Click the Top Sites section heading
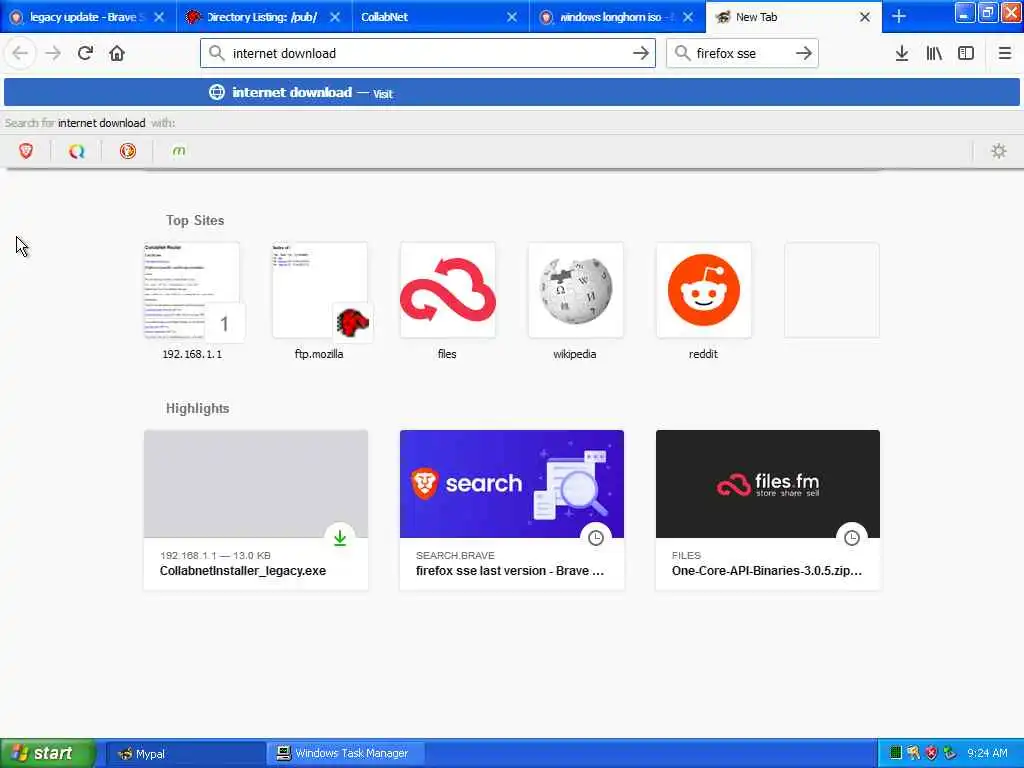 195,220
